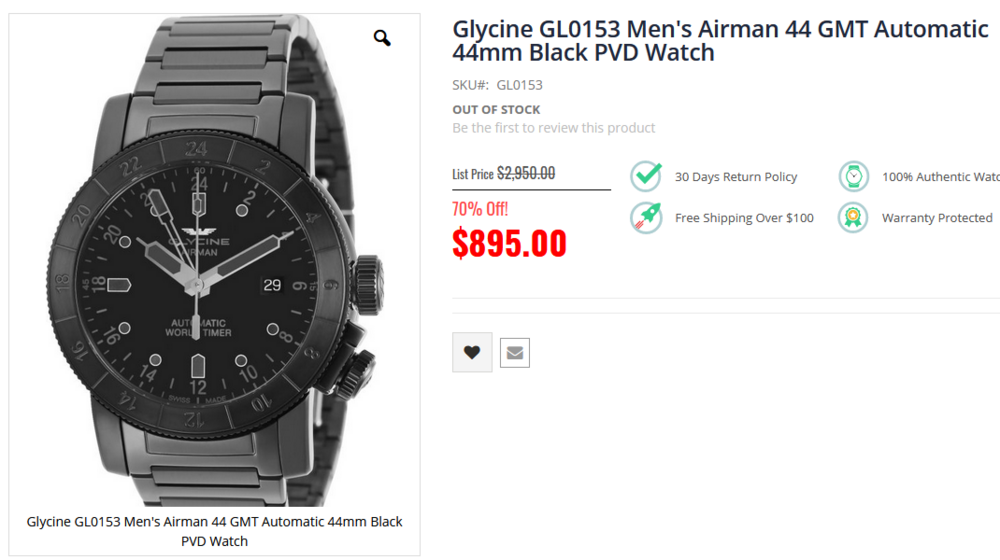Click the warranty ribbon badge icon

pyautogui.click(x=853, y=217)
